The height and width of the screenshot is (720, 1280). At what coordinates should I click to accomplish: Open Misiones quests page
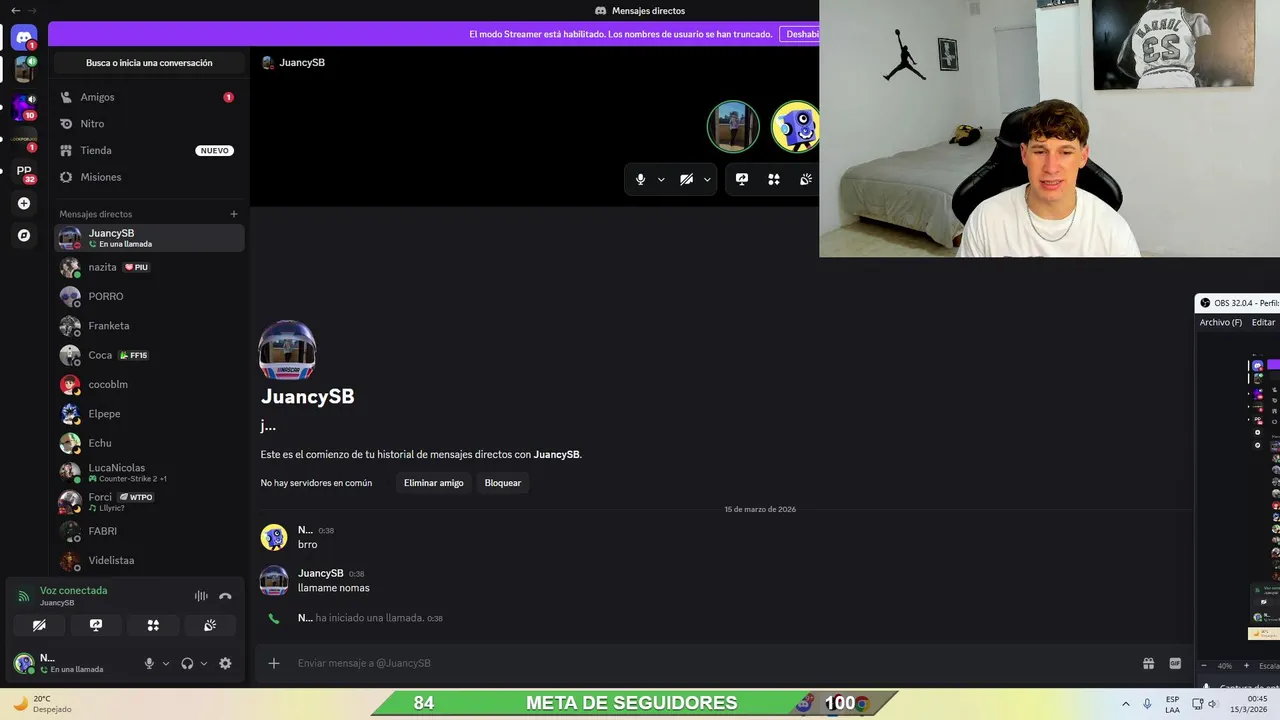click(149, 177)
